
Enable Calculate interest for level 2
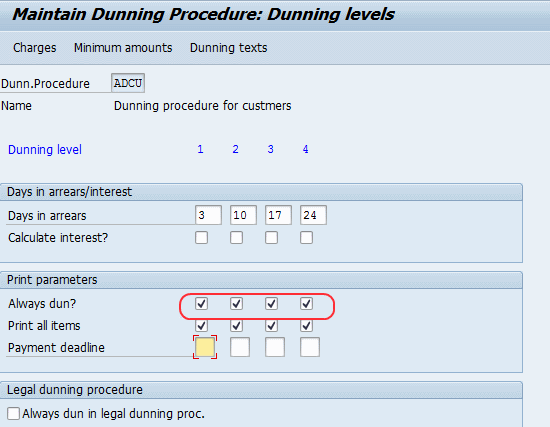pos(236,238)
